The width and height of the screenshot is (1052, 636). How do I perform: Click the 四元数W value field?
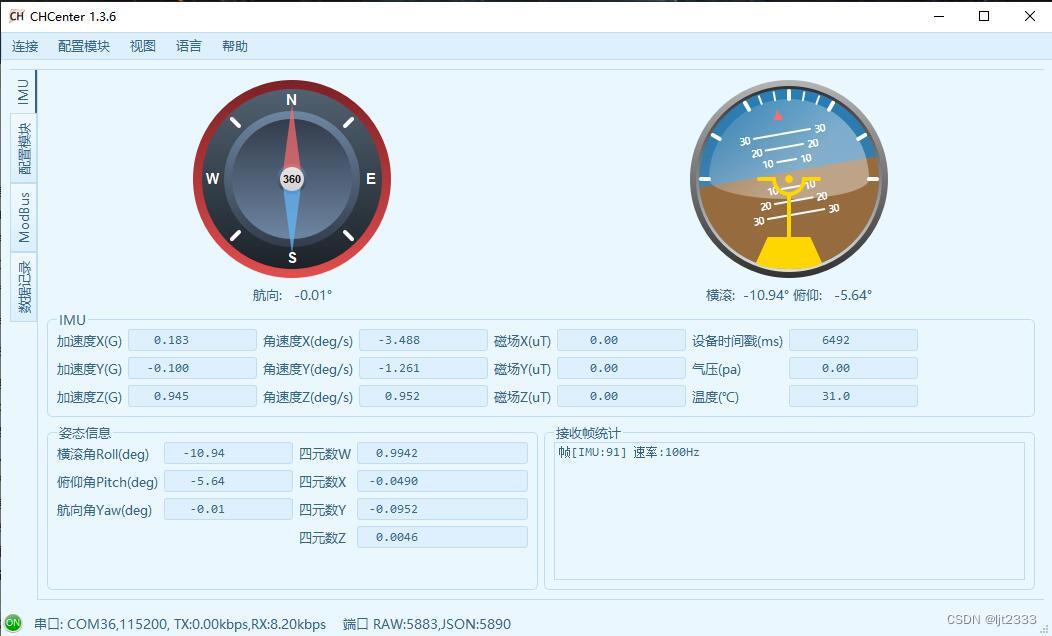(x=442, y=453)
